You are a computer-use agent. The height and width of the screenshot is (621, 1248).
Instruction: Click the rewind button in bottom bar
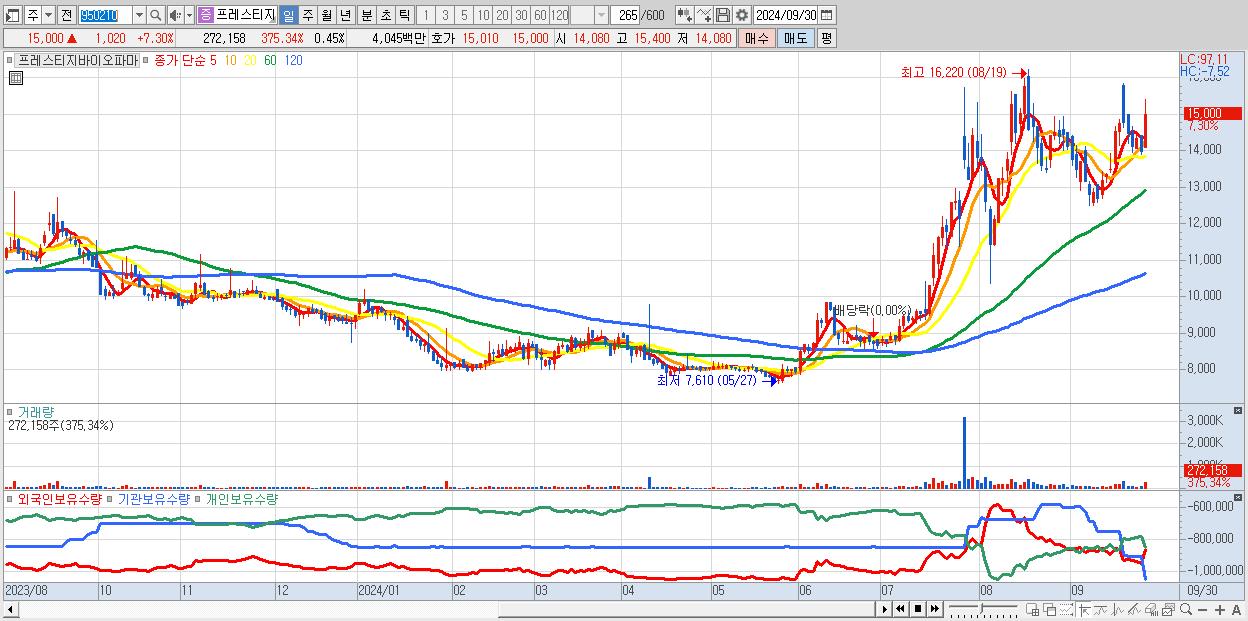[x=901, y=609]
